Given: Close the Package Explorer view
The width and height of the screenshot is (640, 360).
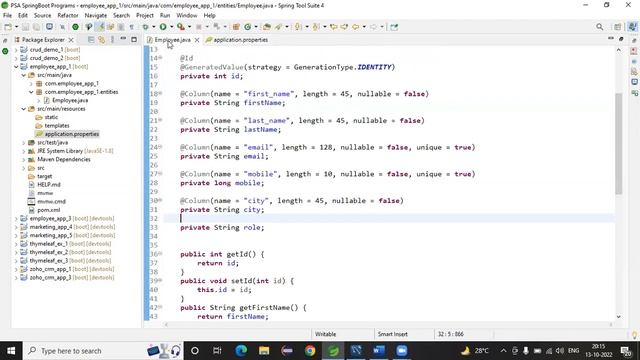Looking at the screenshot, I should pyautogui.click(x=71, y=40).
